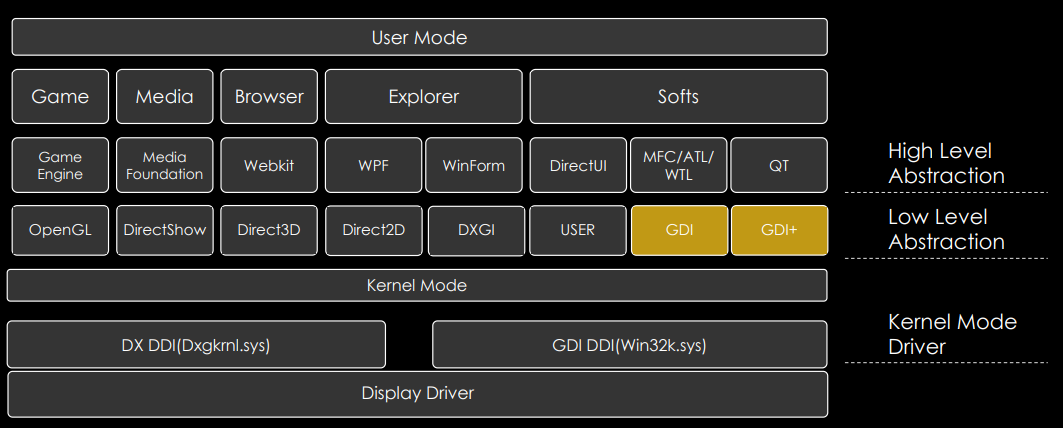Image resolution: width=1063 pixels, height=428 pixels.
Task: Select the OpenGL block
Action: click(60, 230)
